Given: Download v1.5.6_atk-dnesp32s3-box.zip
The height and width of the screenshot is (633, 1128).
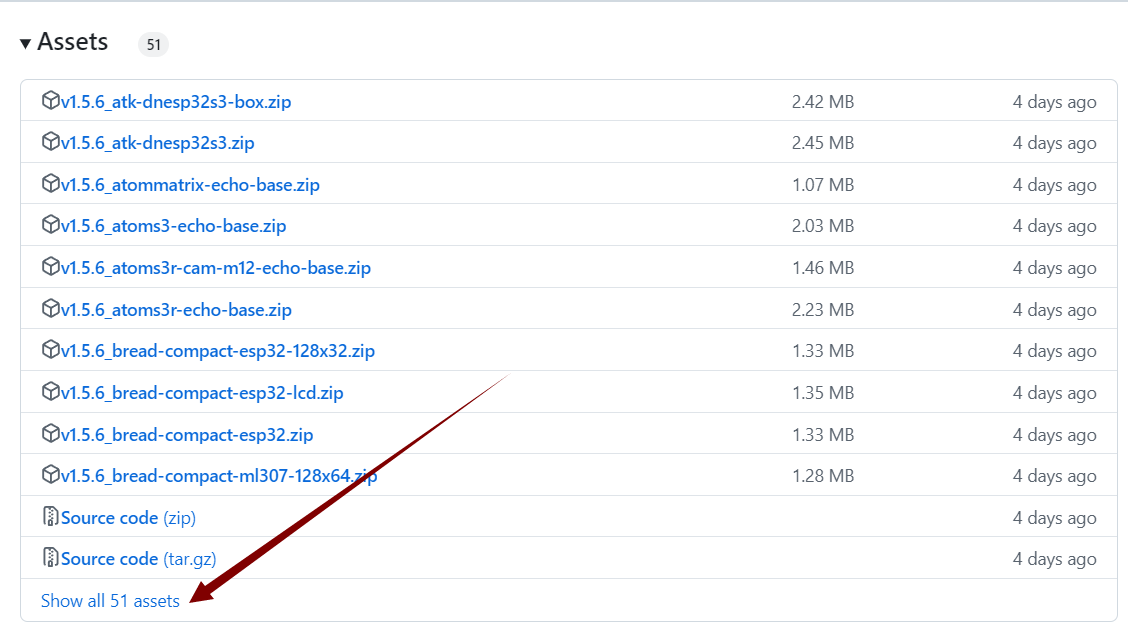Looking at the screenshot, I should pyautogui.click(x=176, y=102).
